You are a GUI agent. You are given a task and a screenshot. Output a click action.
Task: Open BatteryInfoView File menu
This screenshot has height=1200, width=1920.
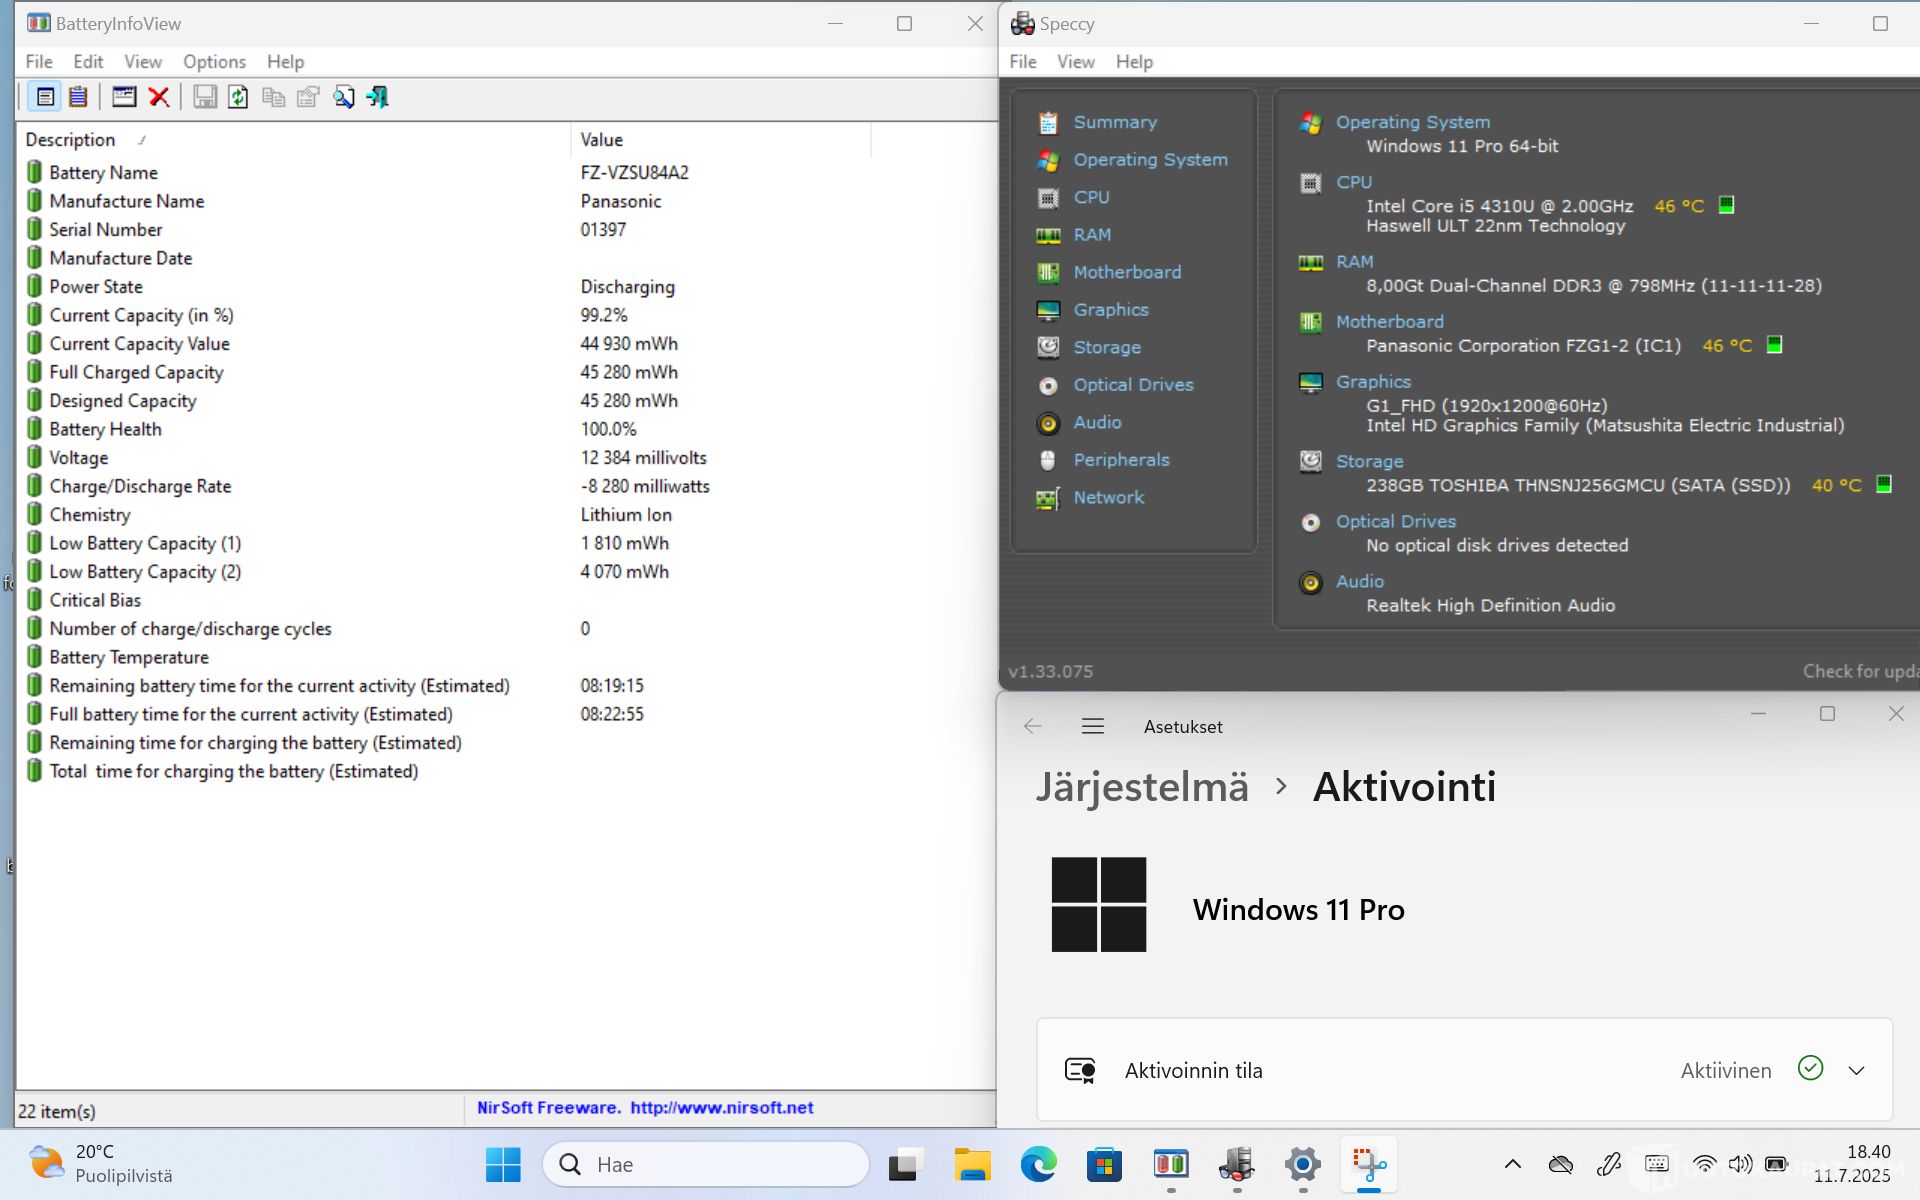[x=39, y=61]
